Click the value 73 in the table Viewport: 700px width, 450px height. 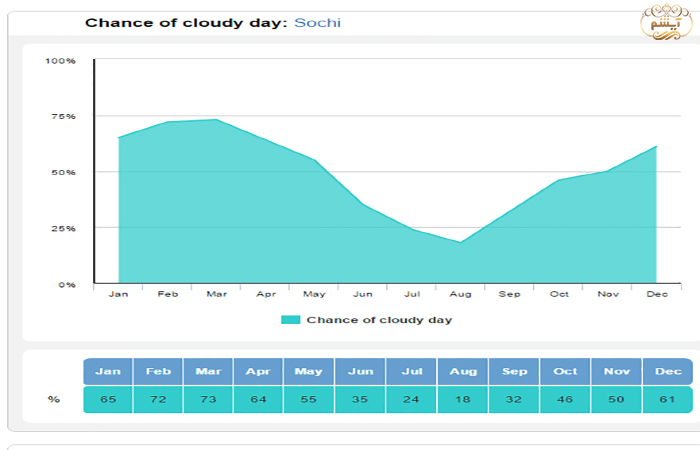[x=208, y=400]
